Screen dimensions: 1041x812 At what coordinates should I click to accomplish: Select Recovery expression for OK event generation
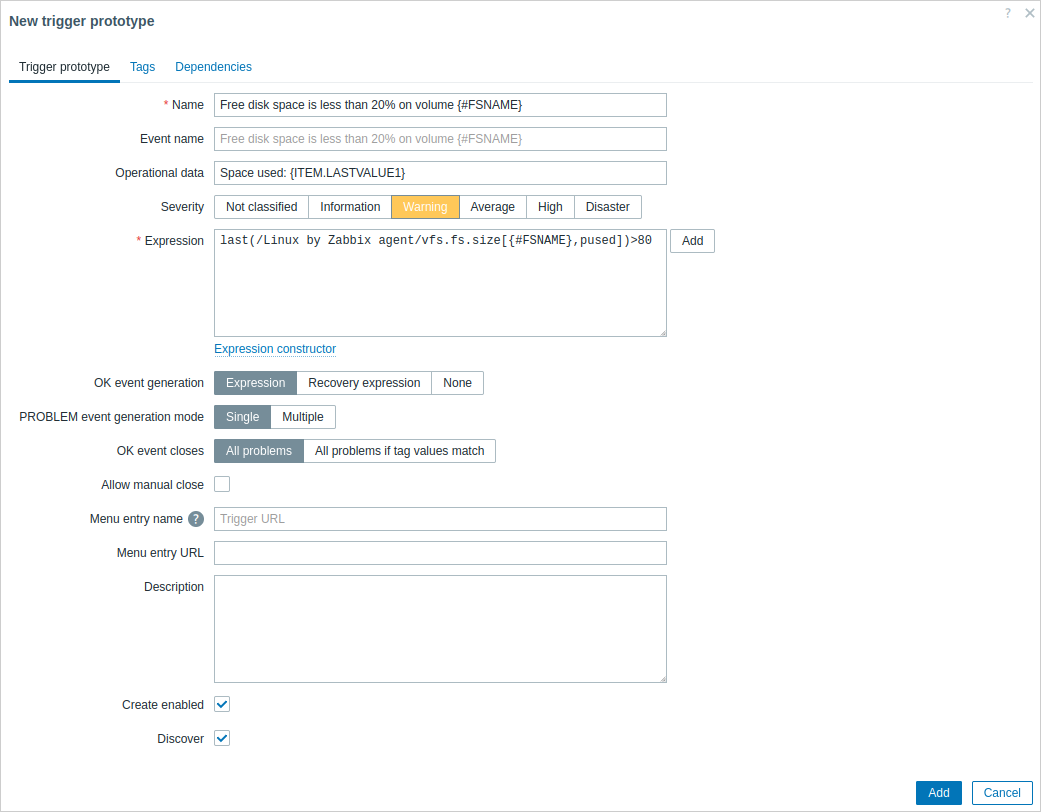click(364, 383)
